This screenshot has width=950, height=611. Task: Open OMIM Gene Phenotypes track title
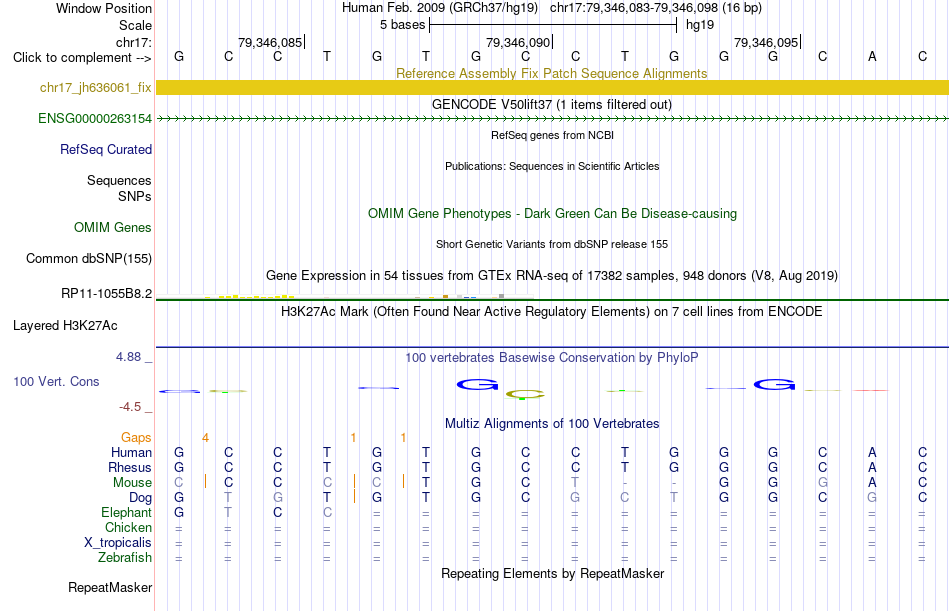(x=552, y=213)
